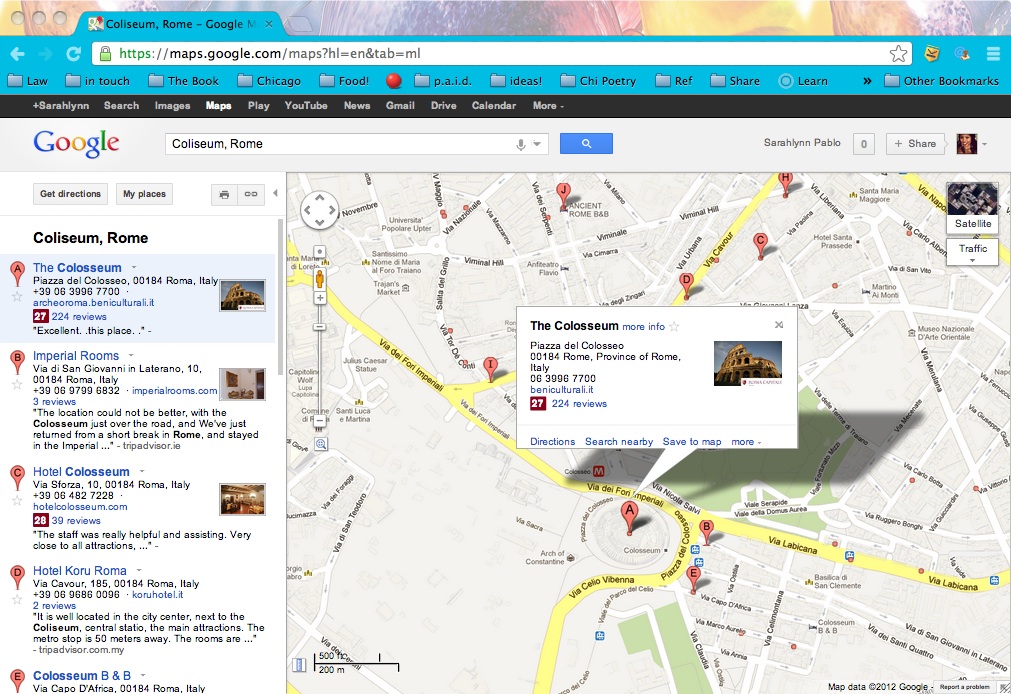Star The Colosseum result in the list
Screen dimensions: 1011x694
(17, 296)
